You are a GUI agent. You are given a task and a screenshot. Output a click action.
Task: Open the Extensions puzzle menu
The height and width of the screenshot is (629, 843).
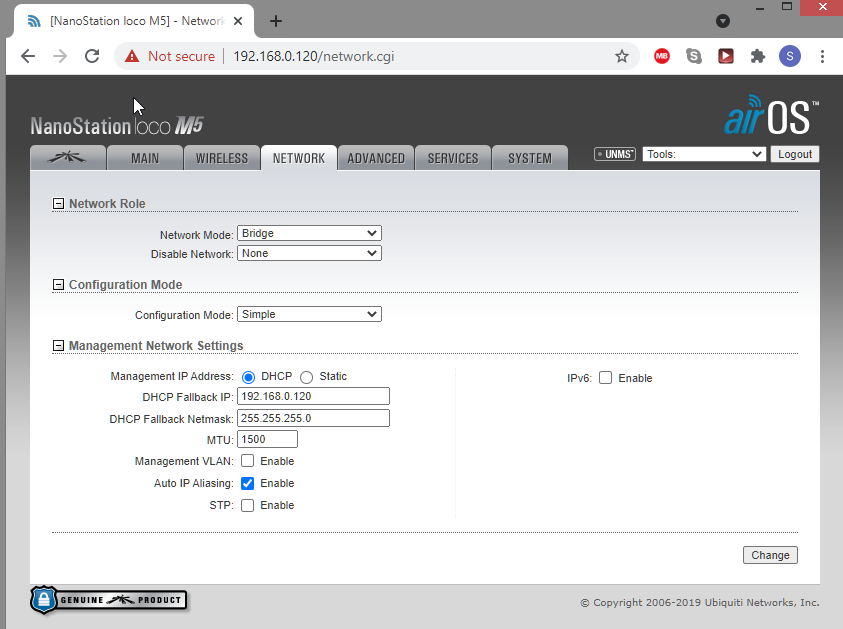click(758, 56)
